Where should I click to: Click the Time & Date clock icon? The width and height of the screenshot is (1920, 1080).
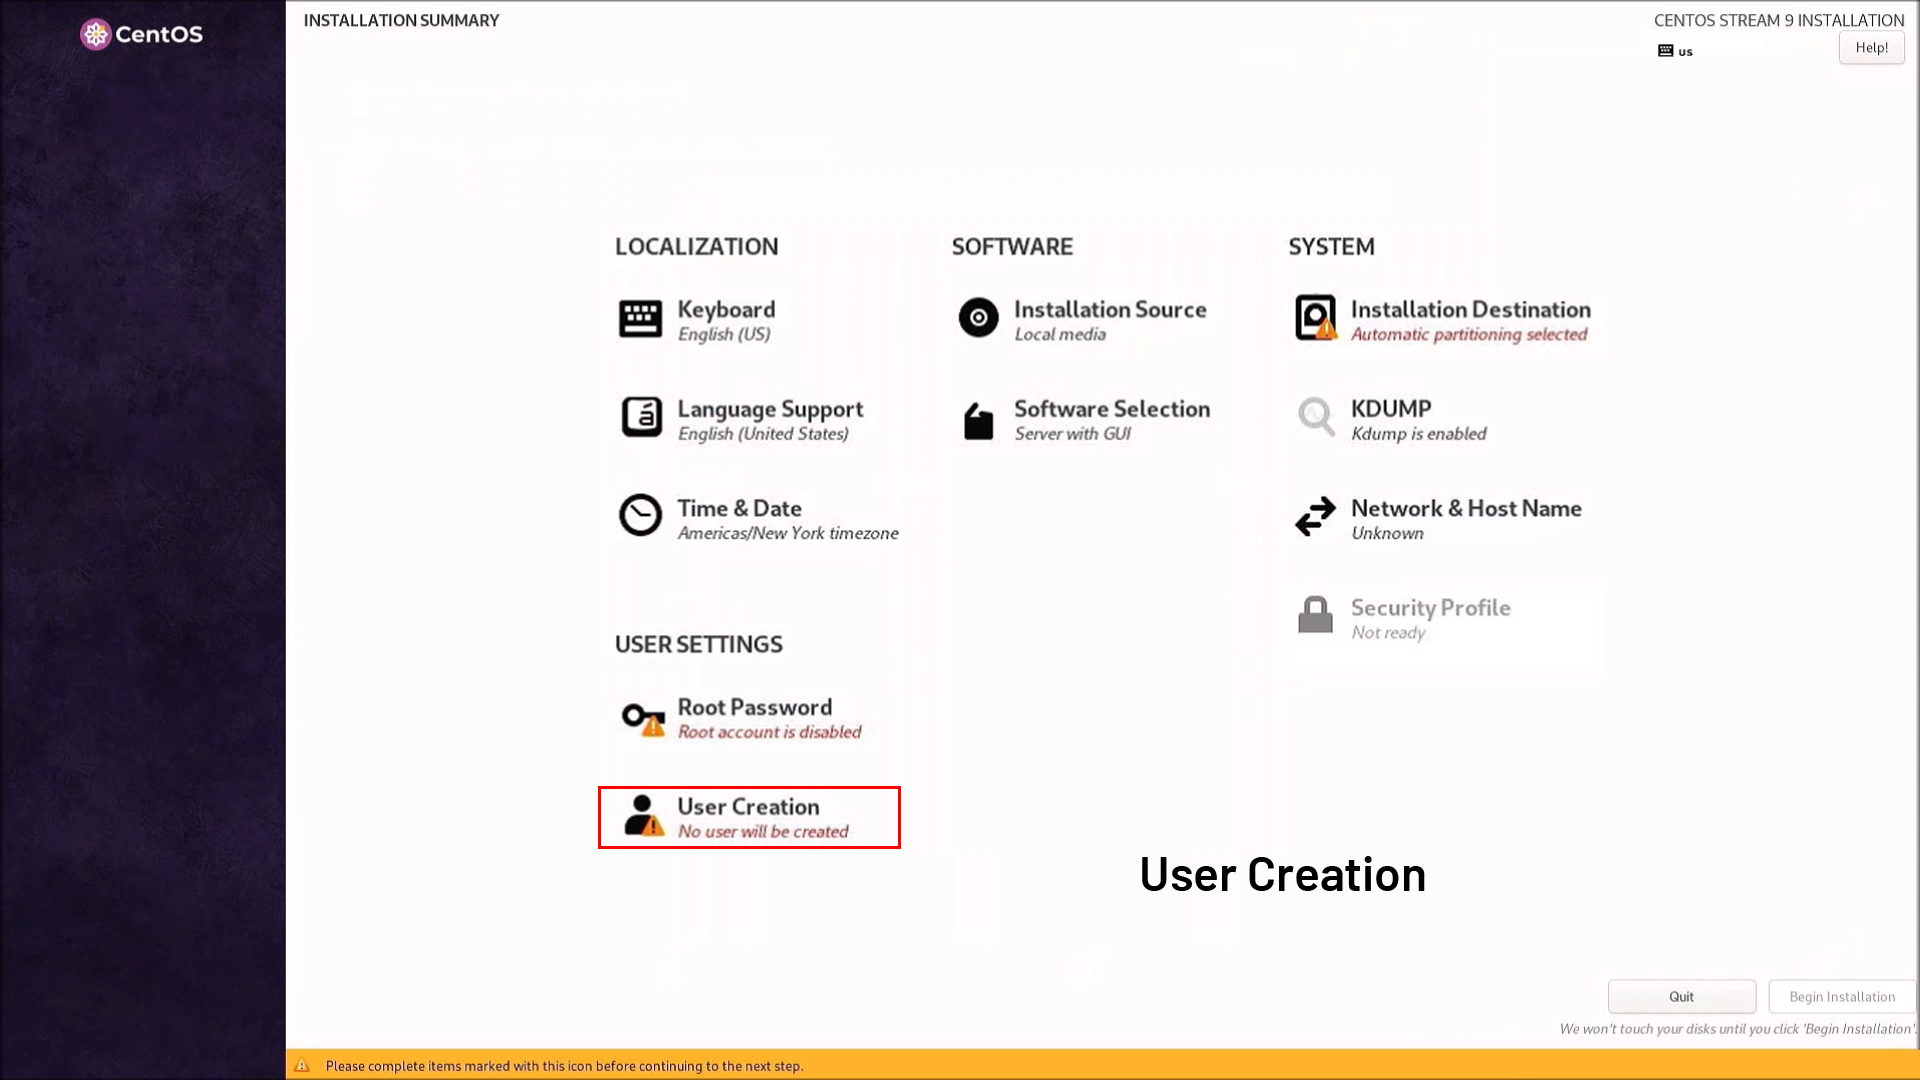[640, 516]
